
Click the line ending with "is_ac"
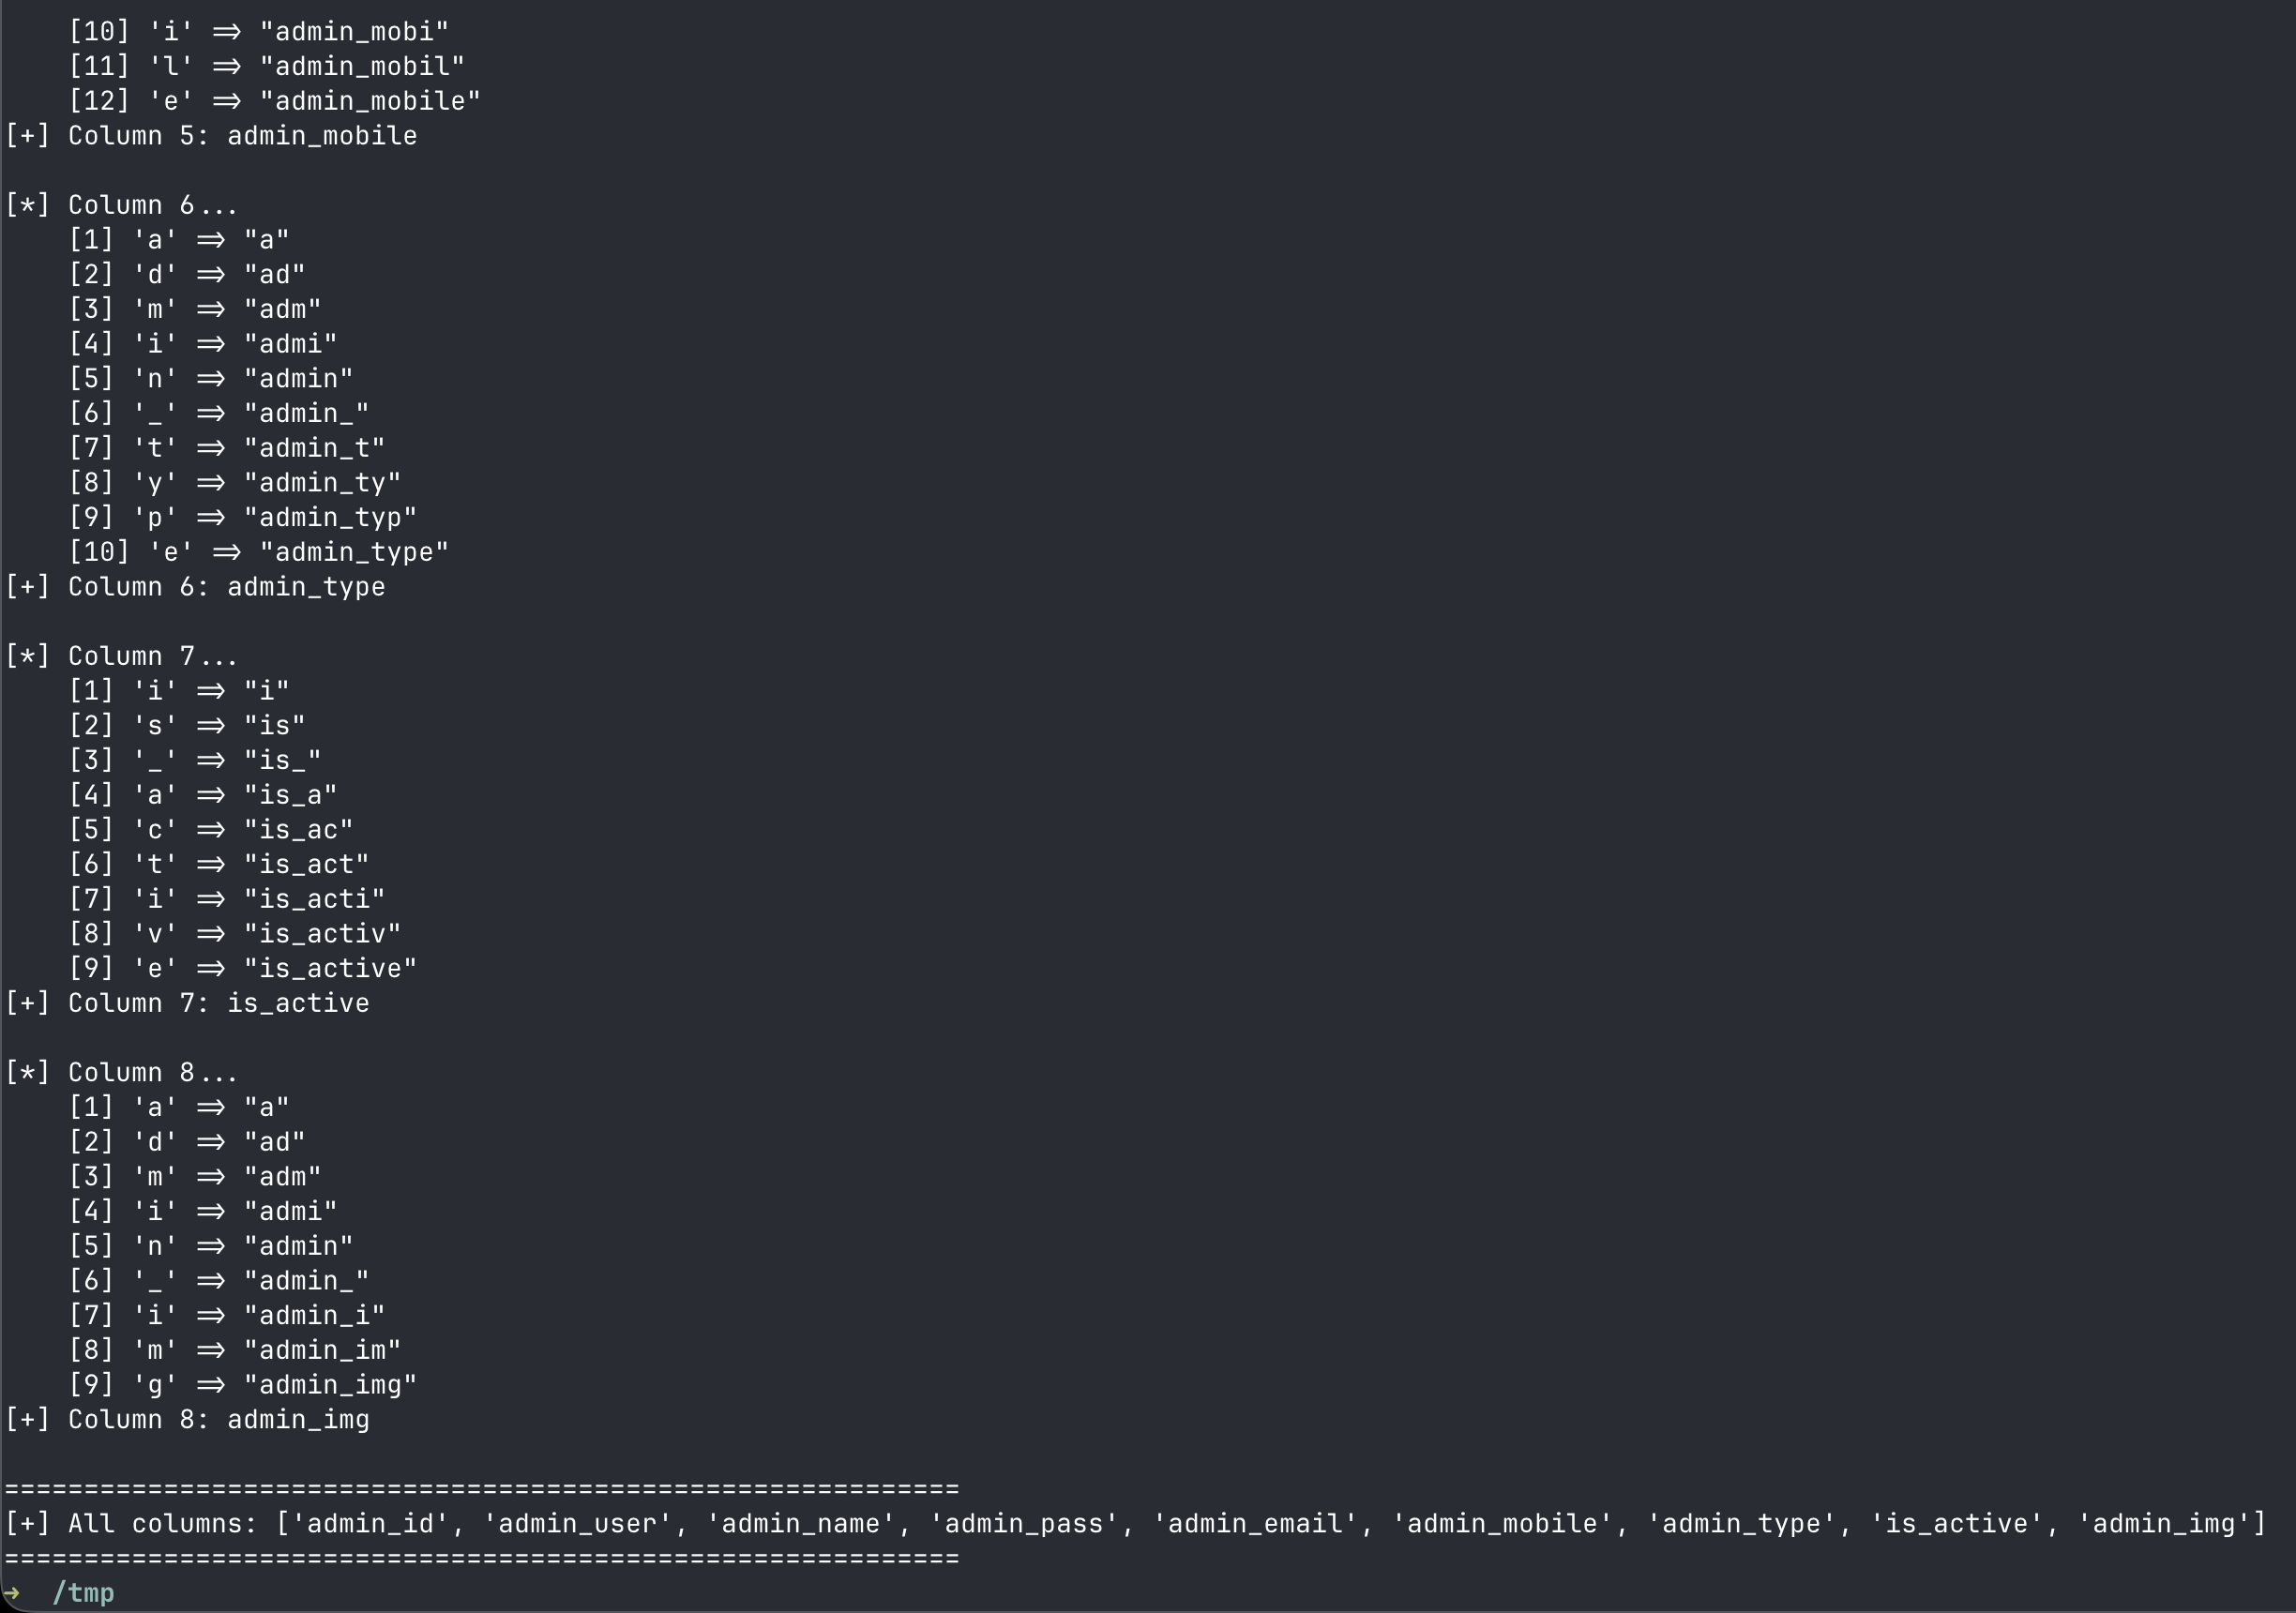210,830
